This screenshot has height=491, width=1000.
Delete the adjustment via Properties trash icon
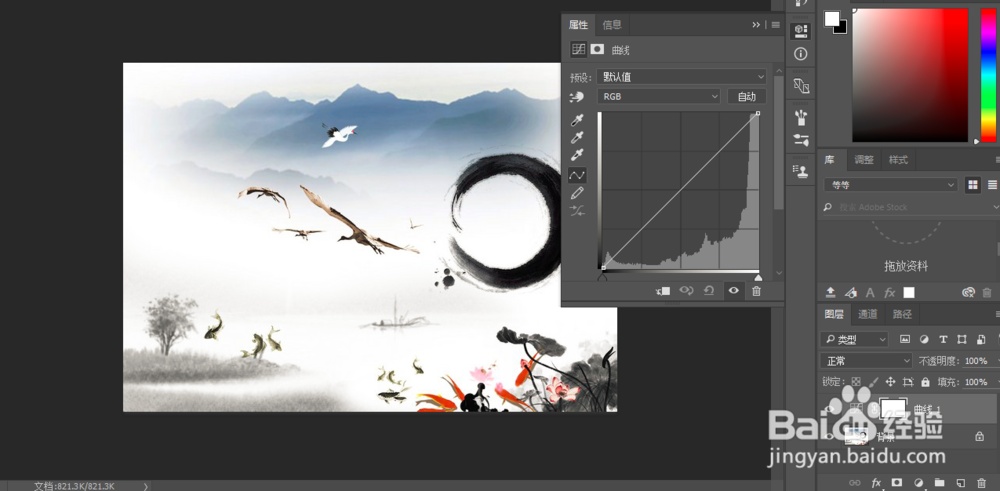(x=756, y=291)
